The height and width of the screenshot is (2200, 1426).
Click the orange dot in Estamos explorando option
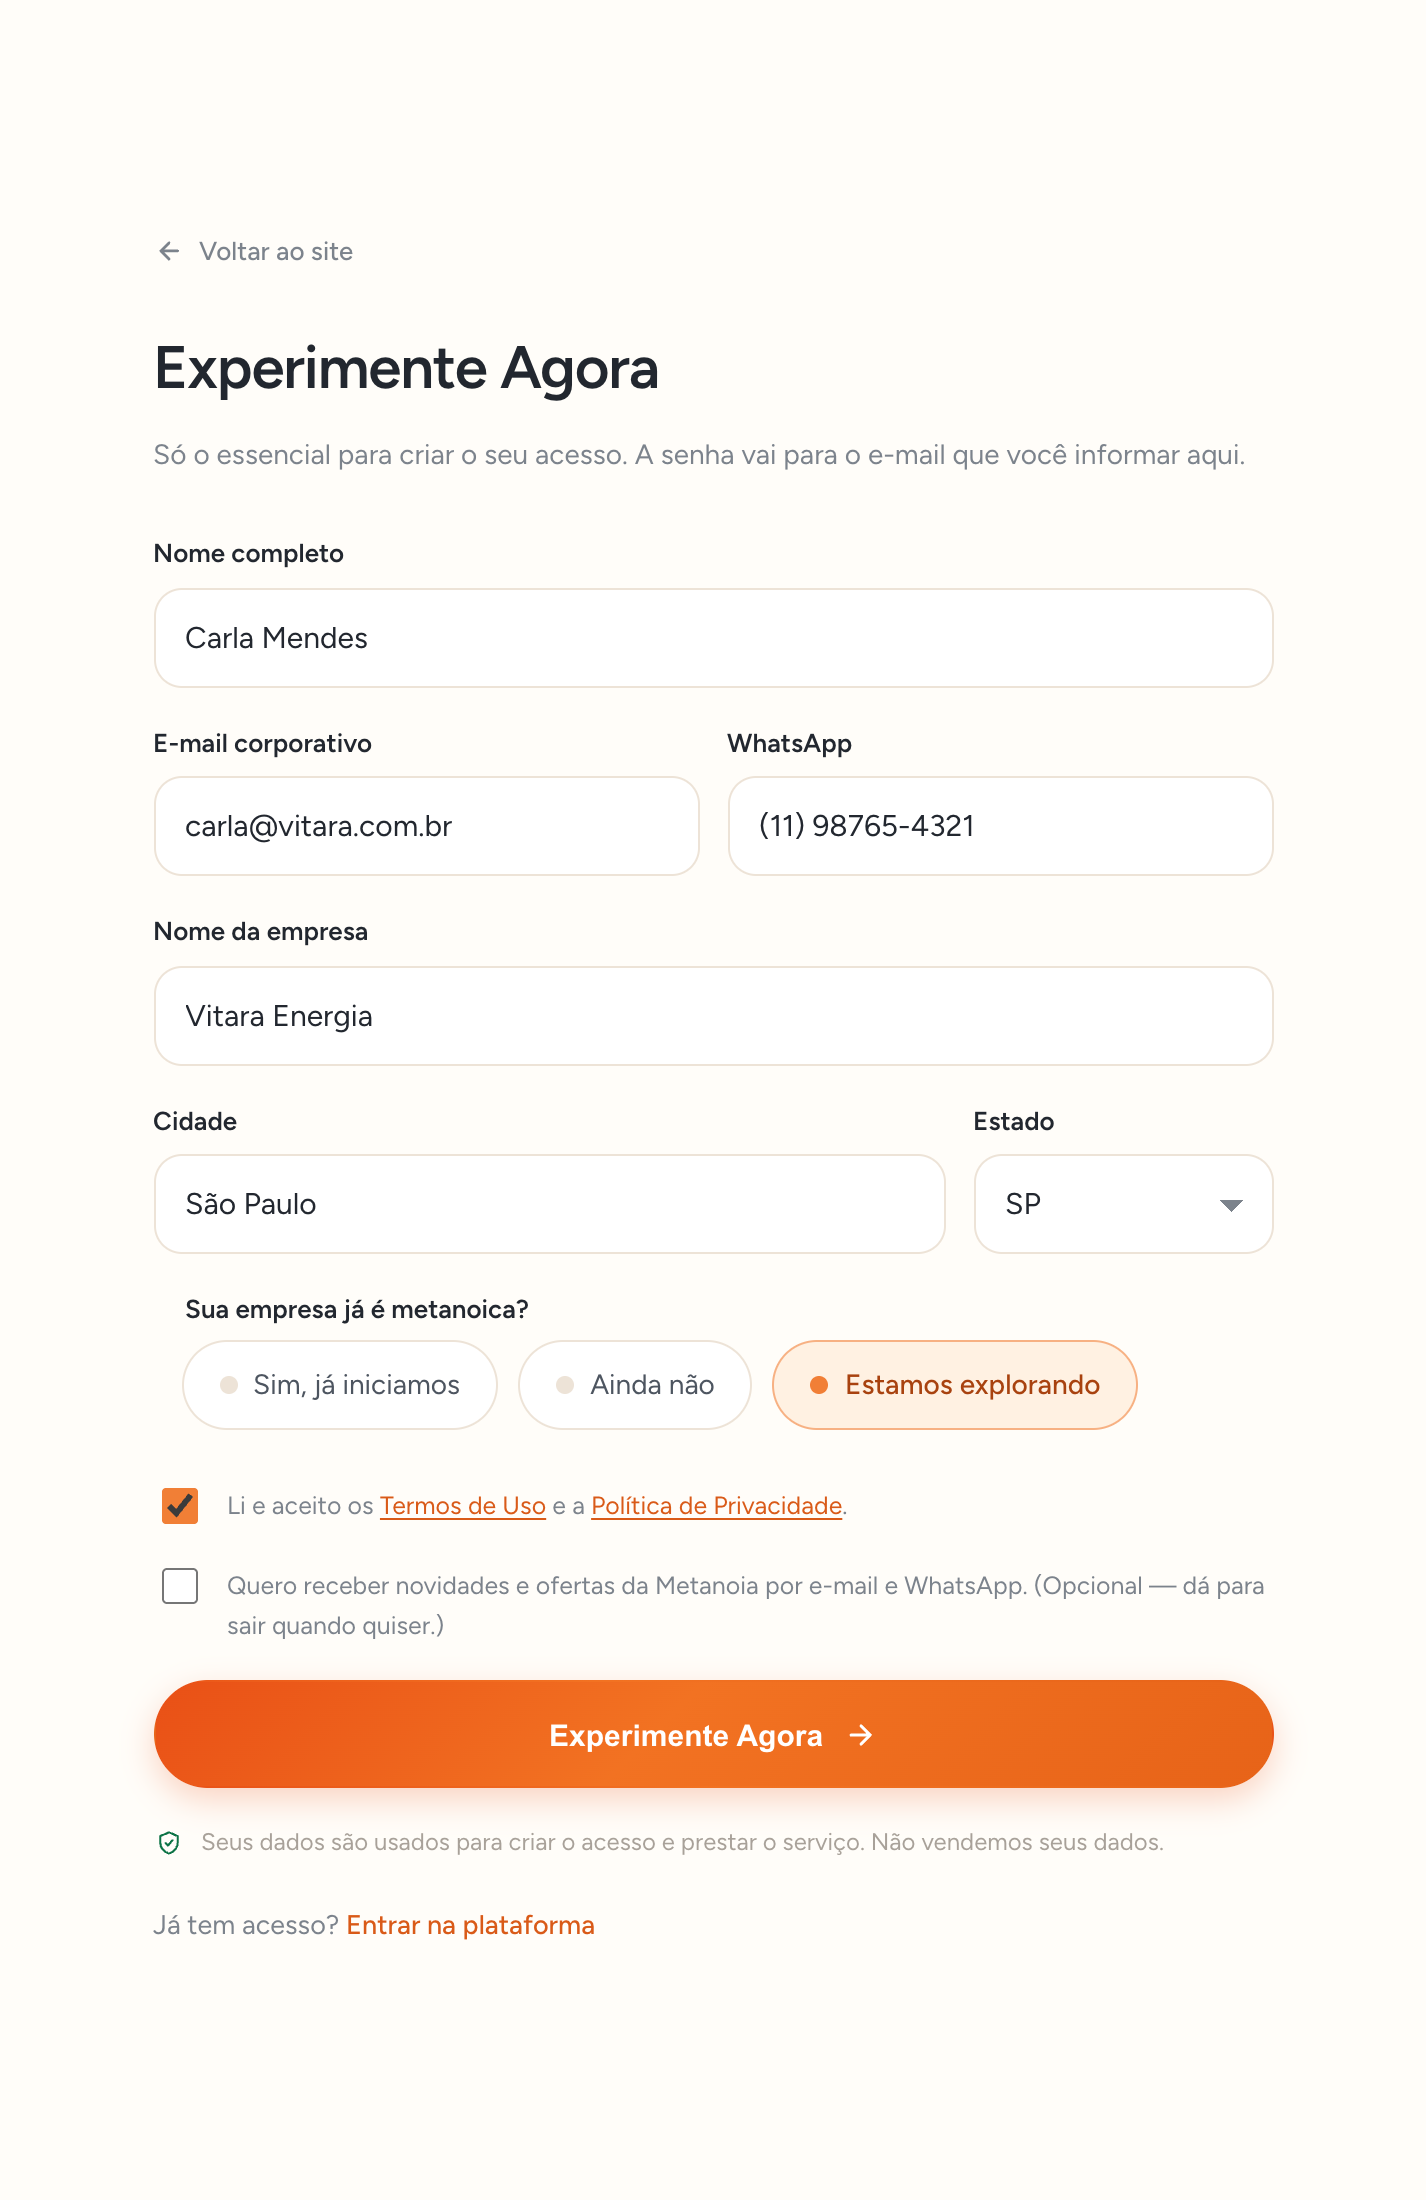tap(819, 1385)
